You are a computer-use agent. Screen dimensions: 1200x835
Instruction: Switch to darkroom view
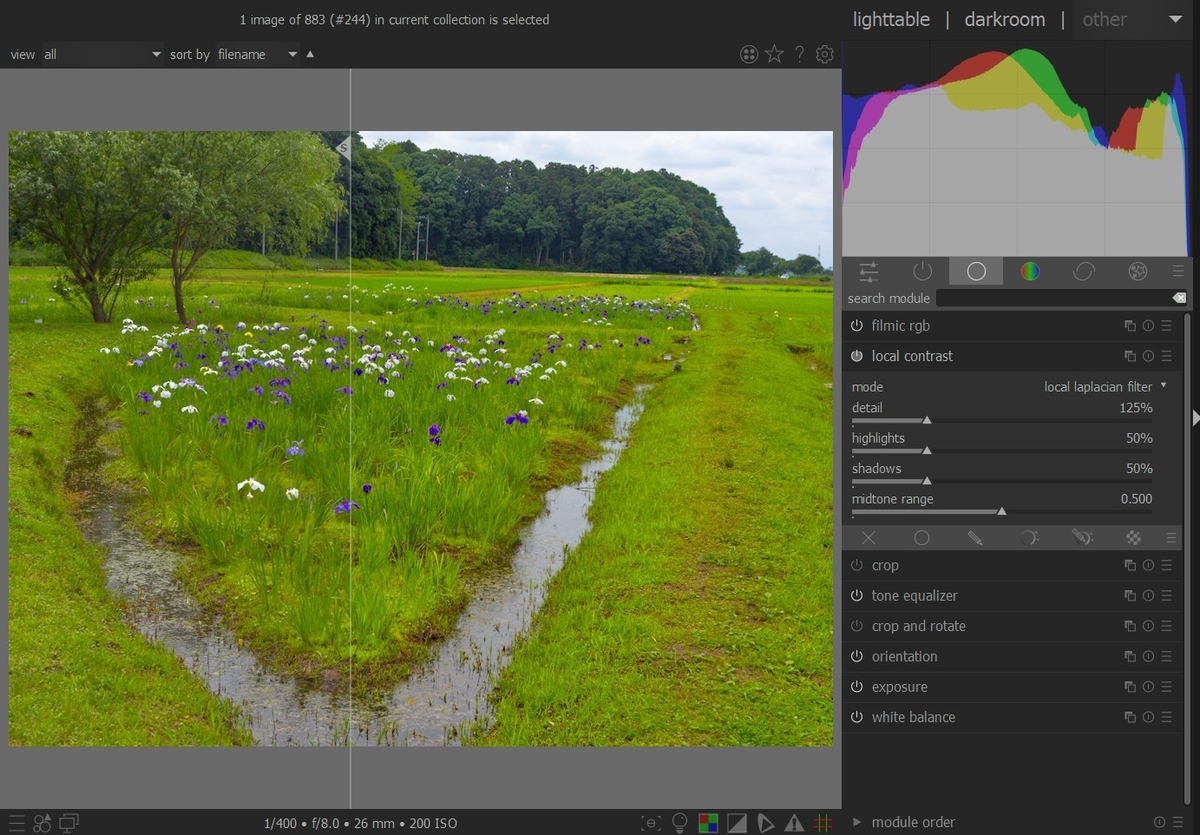click(1004, 19)
